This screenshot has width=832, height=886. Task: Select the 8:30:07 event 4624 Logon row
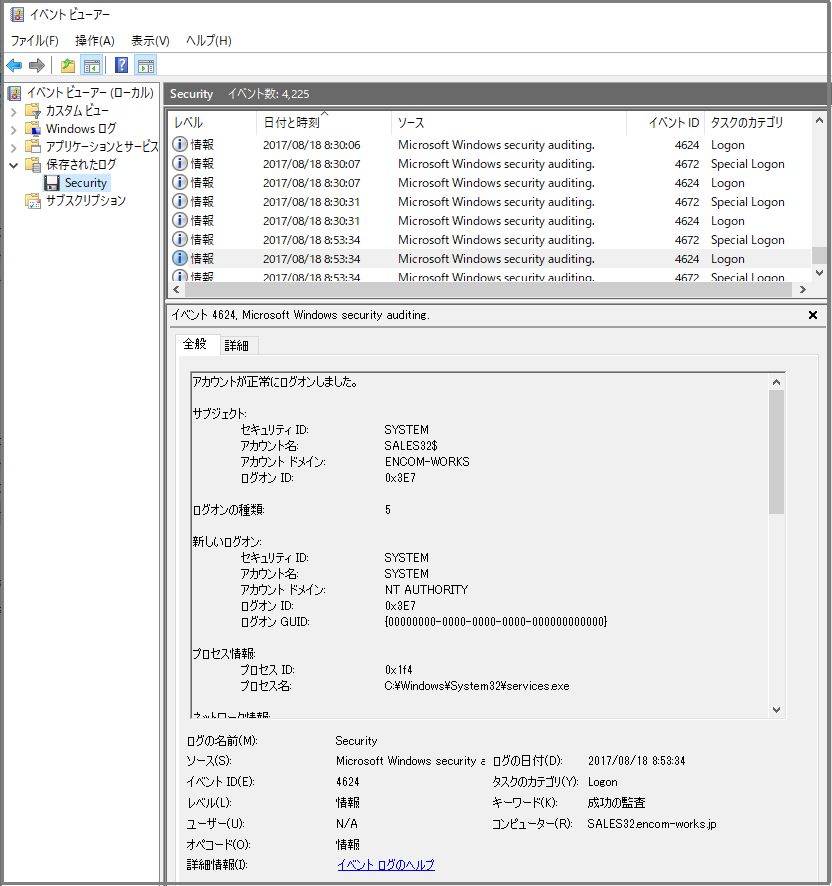pyautogui.click(x=490, y=183)
